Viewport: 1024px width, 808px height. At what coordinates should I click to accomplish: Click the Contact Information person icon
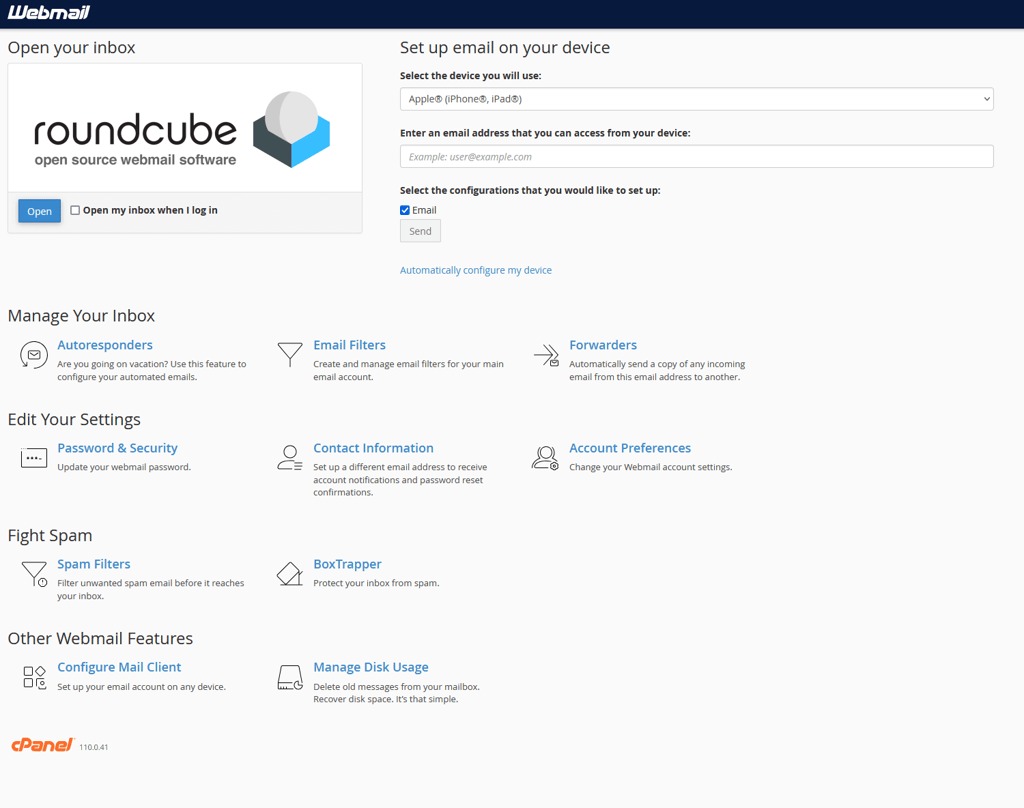pos(290,458)
